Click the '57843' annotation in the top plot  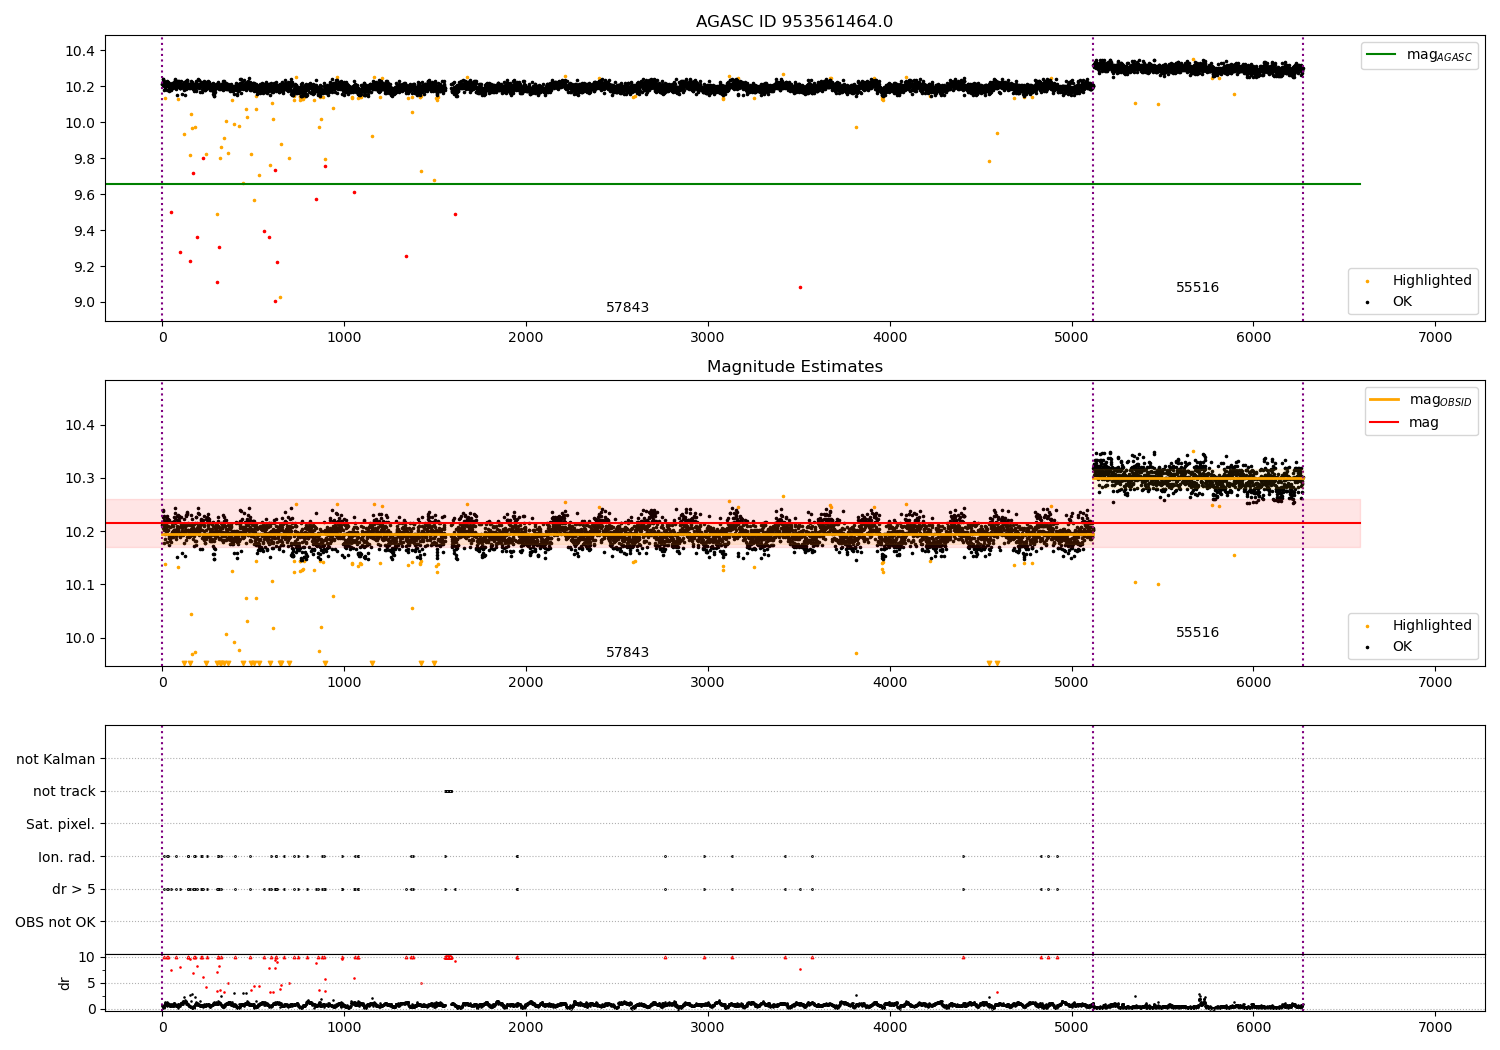pyautogui.click(x=627, y=308)
